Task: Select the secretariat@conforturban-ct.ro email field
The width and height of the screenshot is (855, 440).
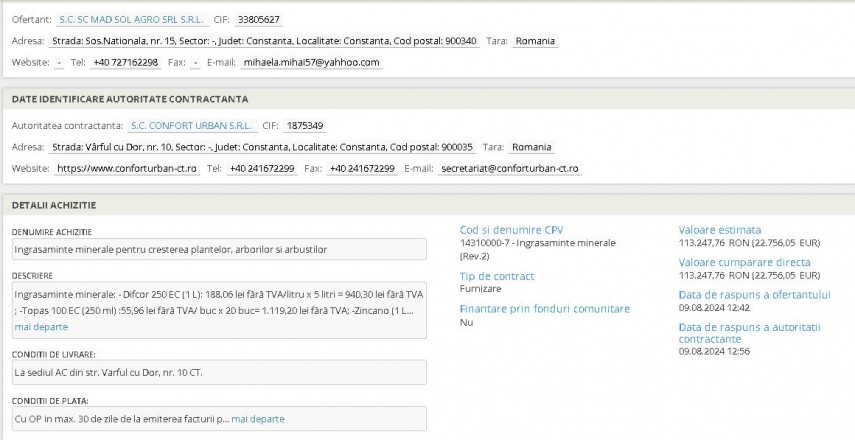Action: (510, 168)
